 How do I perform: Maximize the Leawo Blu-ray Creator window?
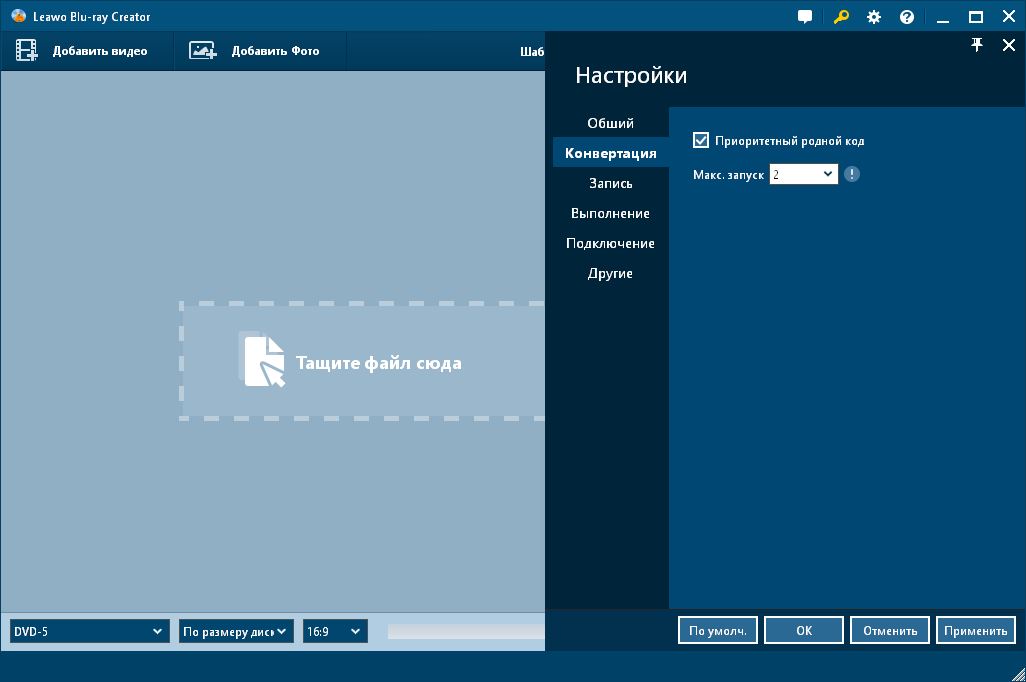click(x=976, y=17)
